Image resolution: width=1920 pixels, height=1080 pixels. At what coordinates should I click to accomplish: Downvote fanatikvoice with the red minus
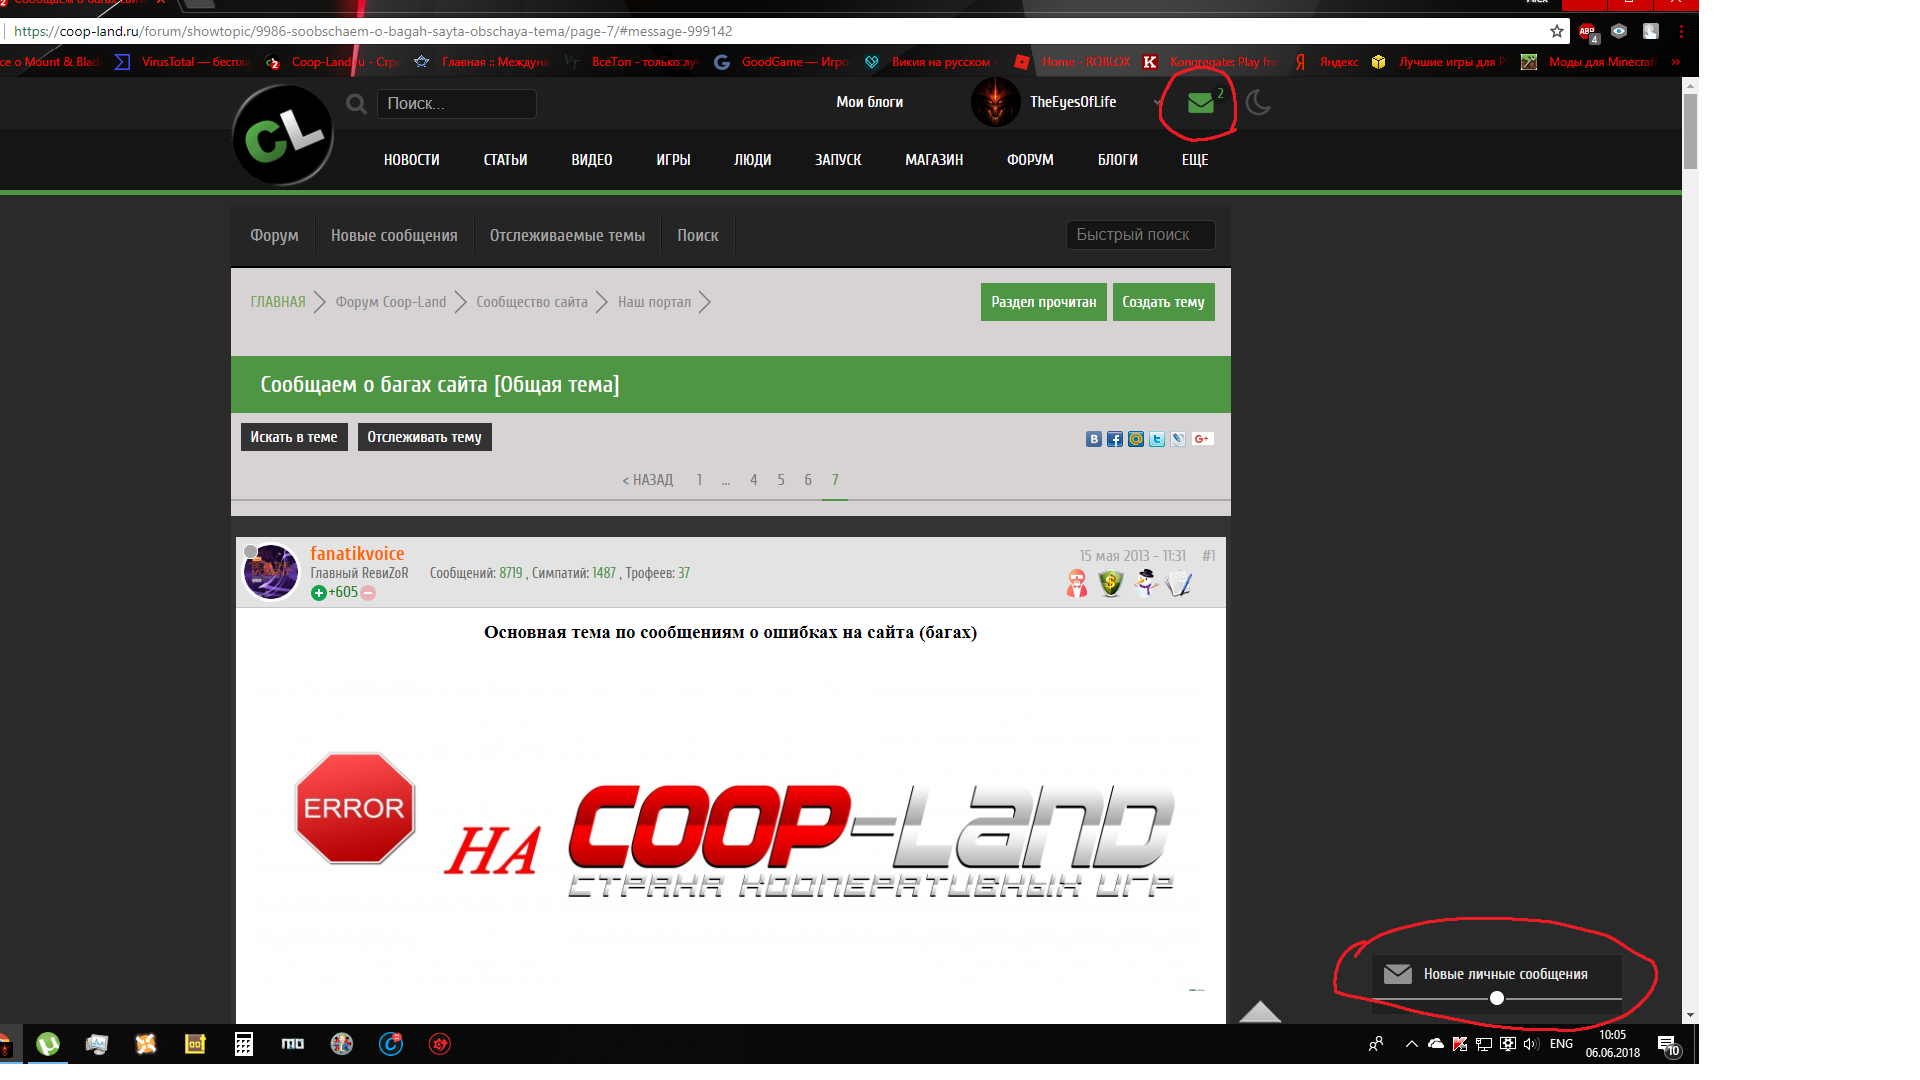click(x=368, y=593)
